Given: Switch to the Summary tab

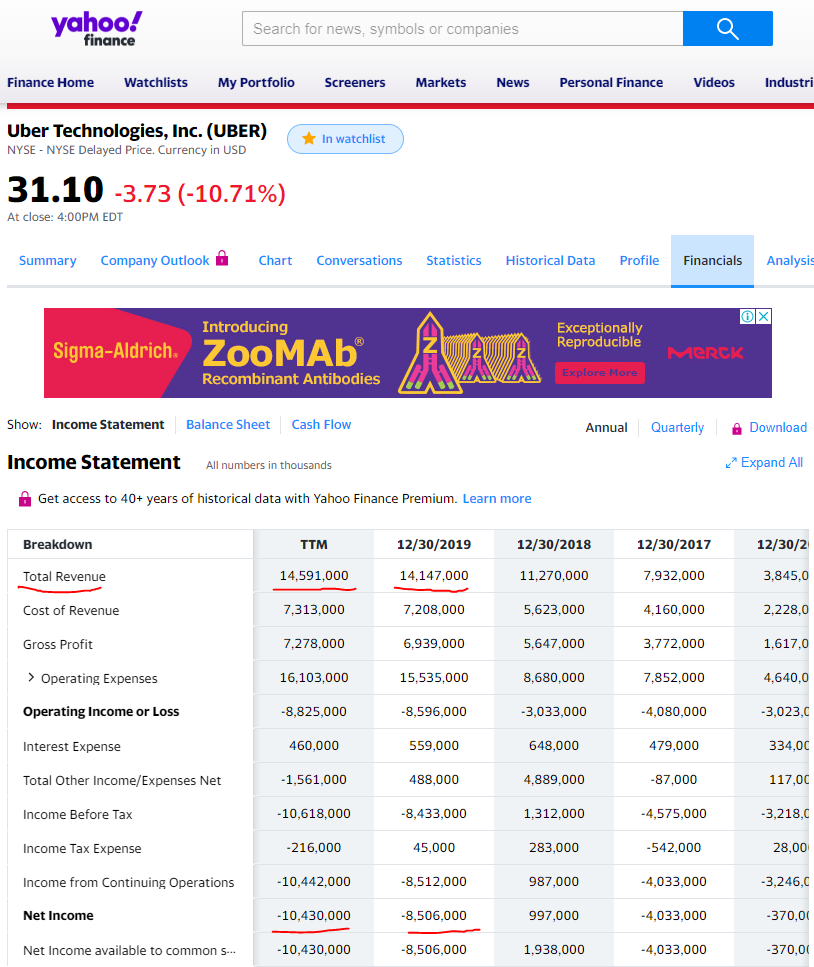Looking at the screenshot, I should pyautogui.click(x=47, y=260).
